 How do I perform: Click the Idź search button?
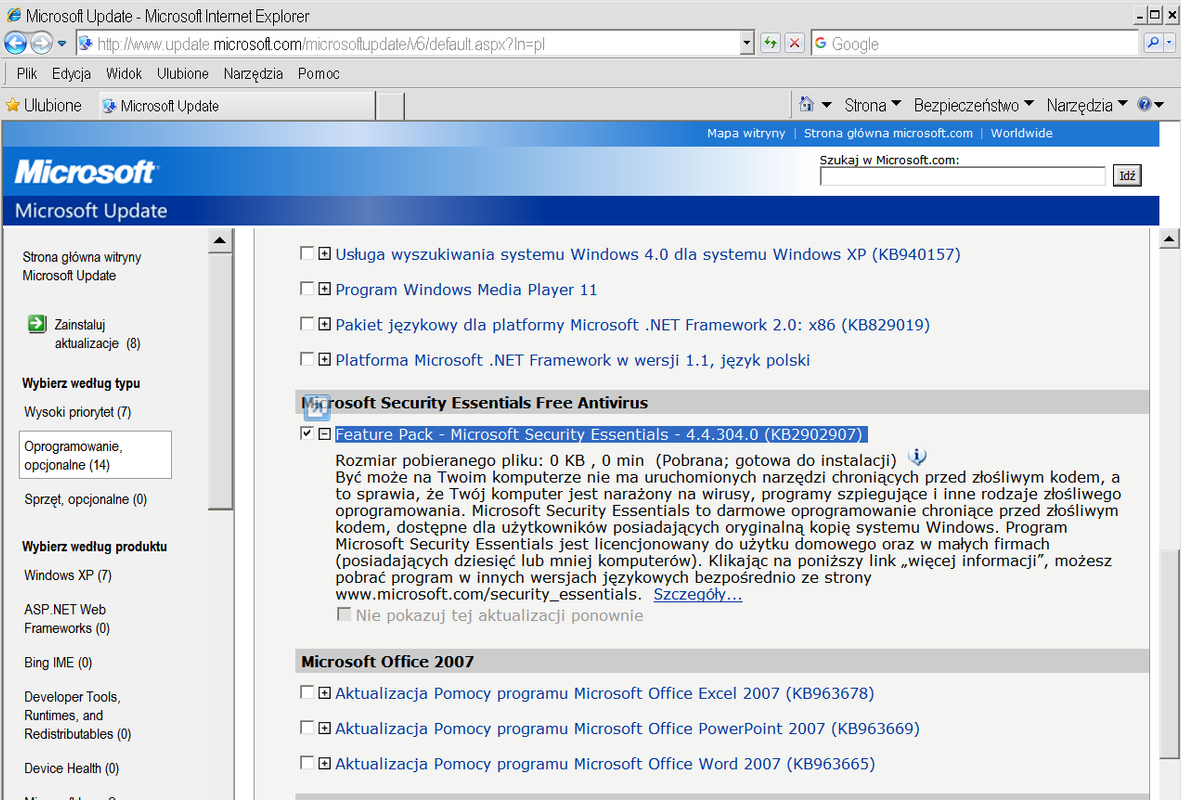(x=1127, y=176)
